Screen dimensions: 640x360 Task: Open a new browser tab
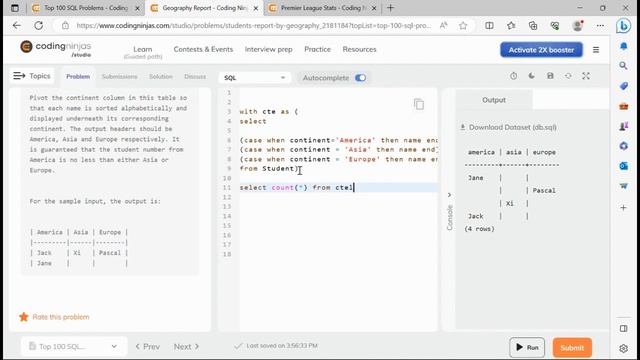(390, 8)
